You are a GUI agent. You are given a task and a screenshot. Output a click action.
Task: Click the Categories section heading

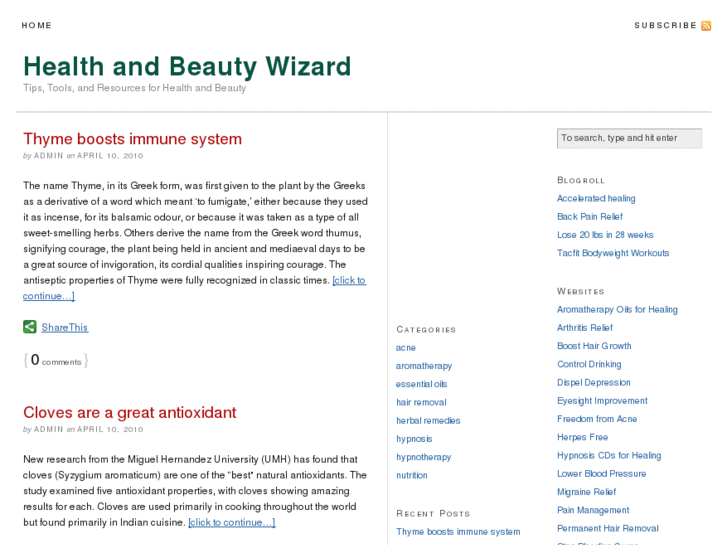pos(426,330)
